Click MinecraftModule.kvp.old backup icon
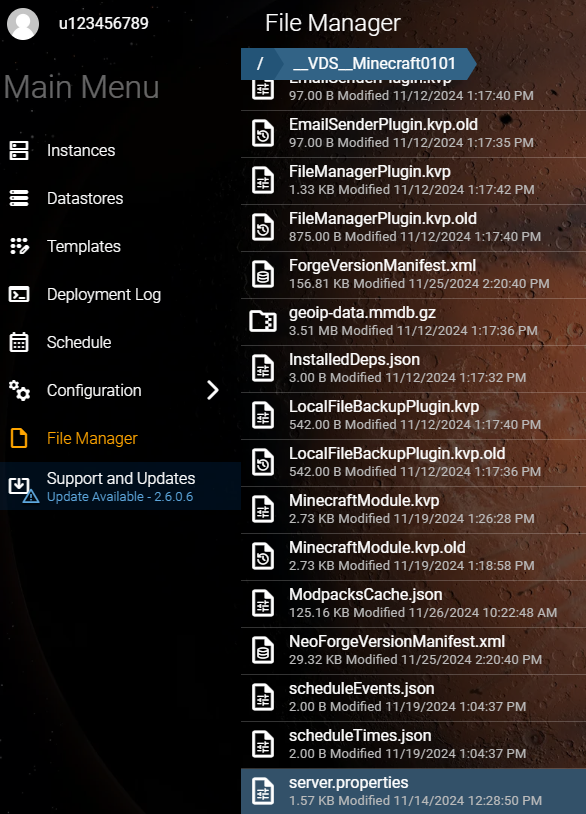The height and width of the screenshot is (814, 586). click(263, 557)
